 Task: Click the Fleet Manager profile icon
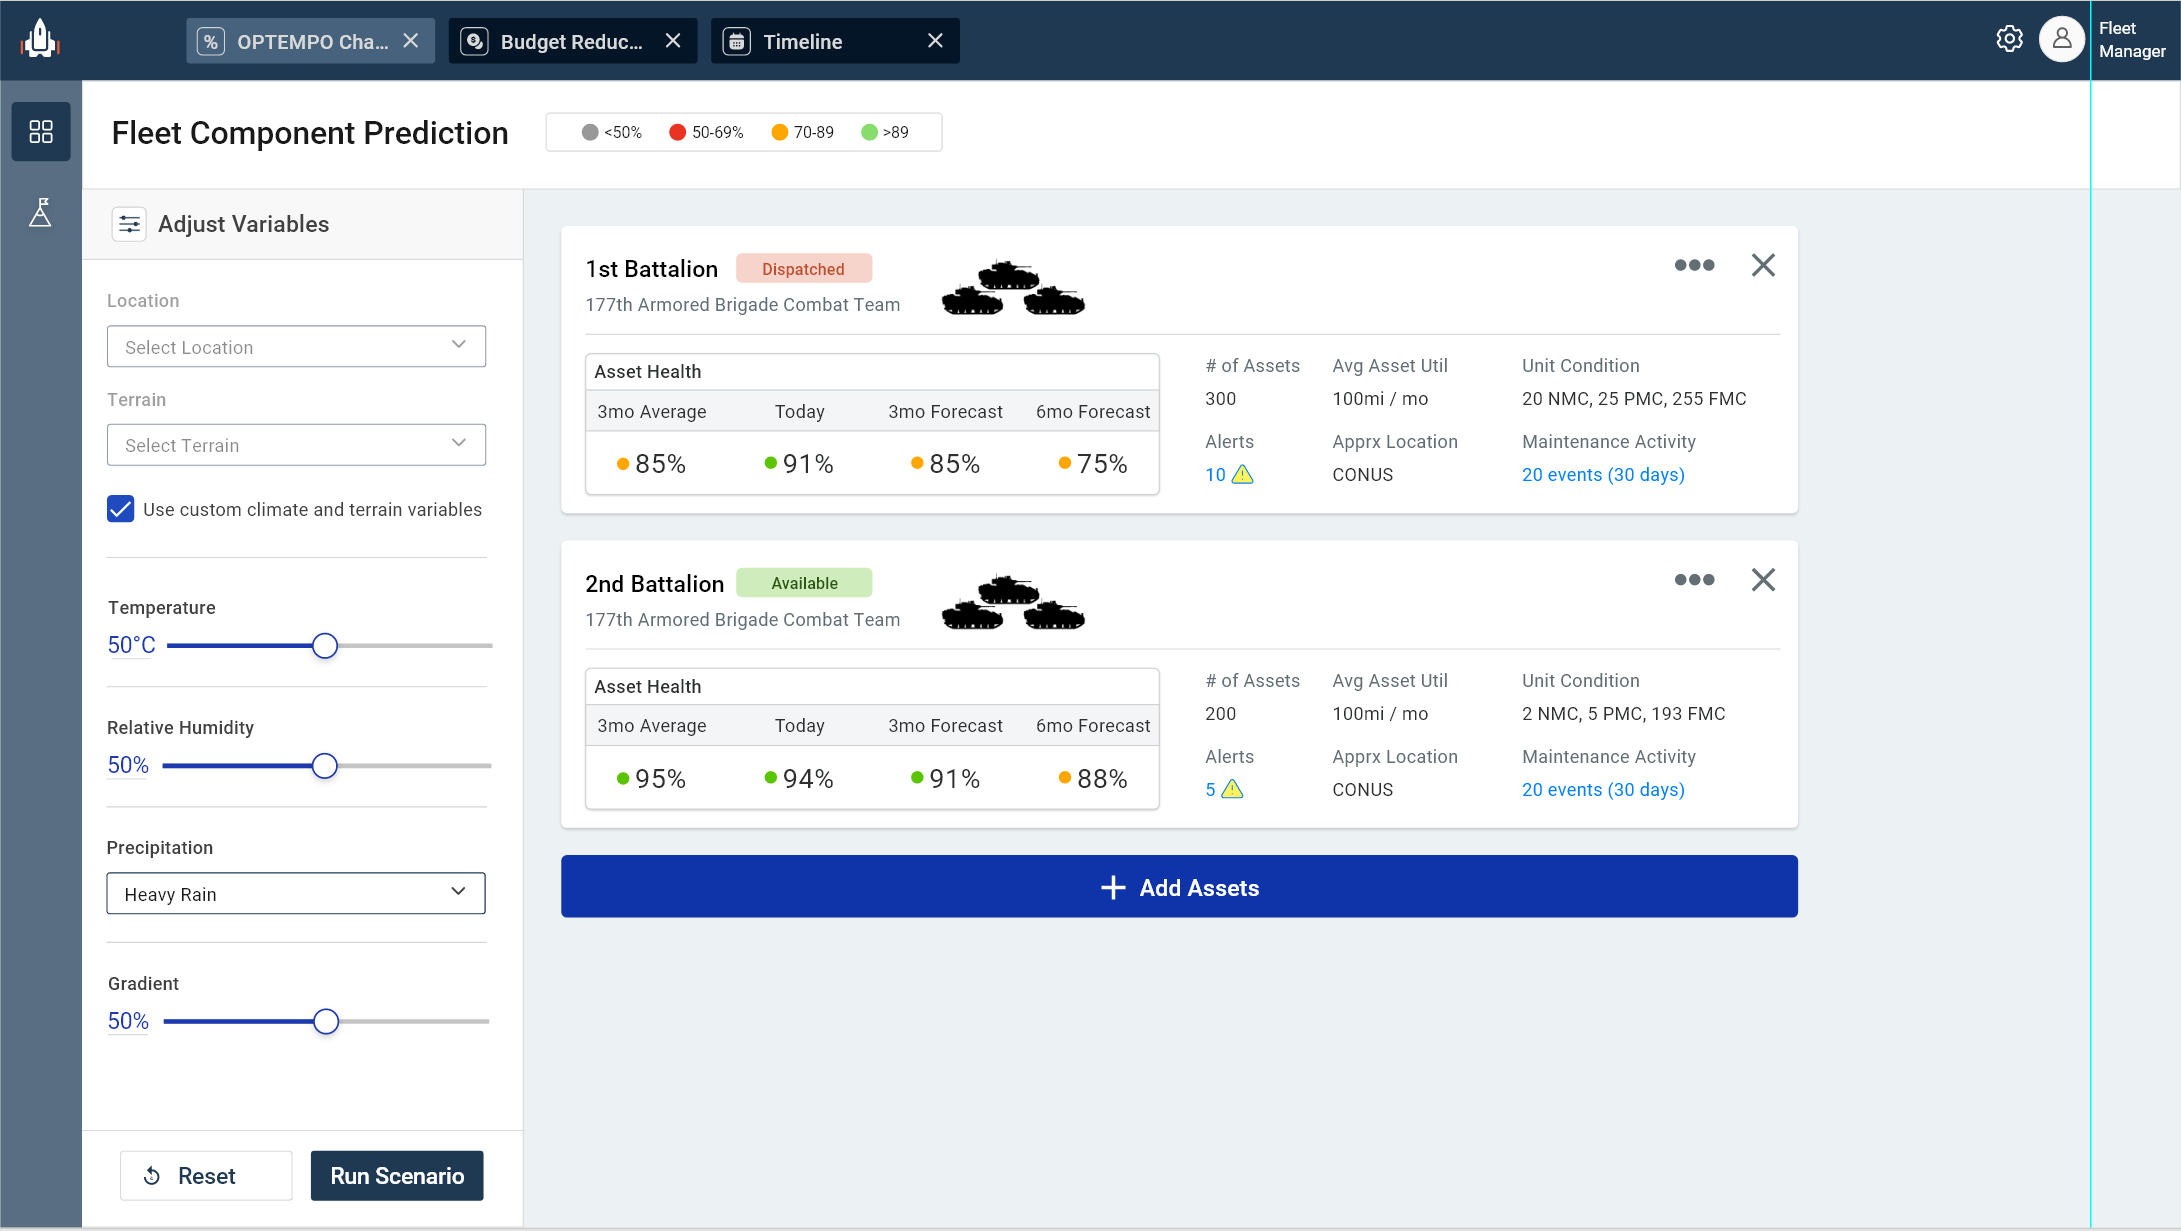click(x=2062, y=39)
